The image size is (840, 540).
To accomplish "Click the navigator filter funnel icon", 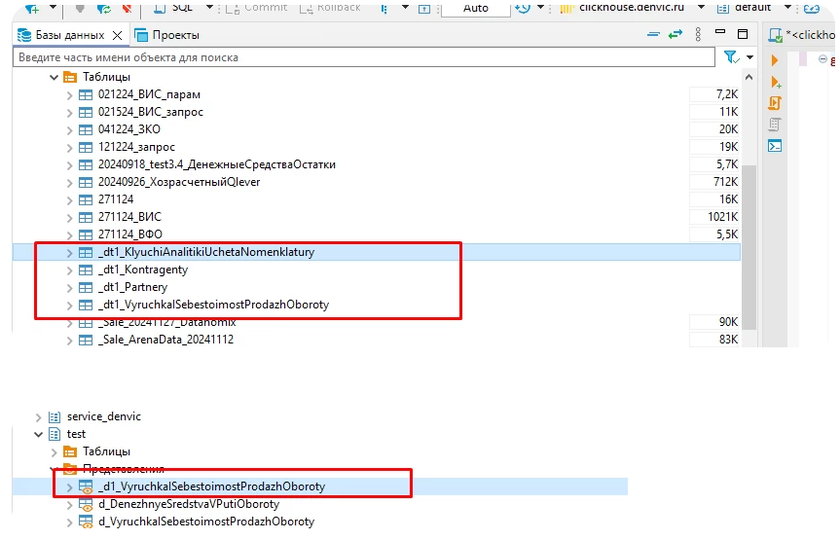I will point(730,58).
